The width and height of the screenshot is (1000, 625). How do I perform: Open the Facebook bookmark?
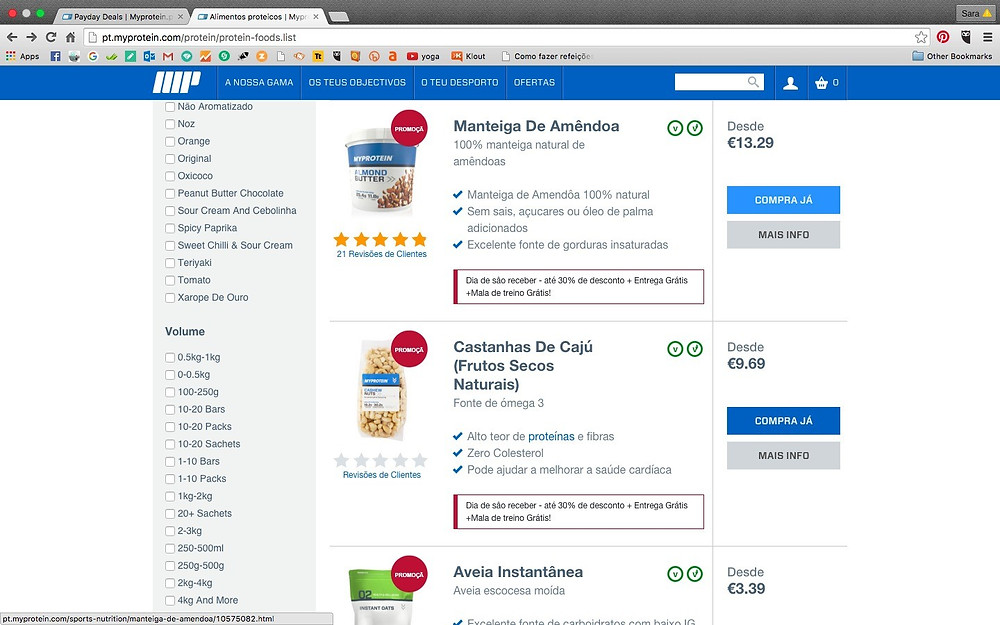pos(55,56)
